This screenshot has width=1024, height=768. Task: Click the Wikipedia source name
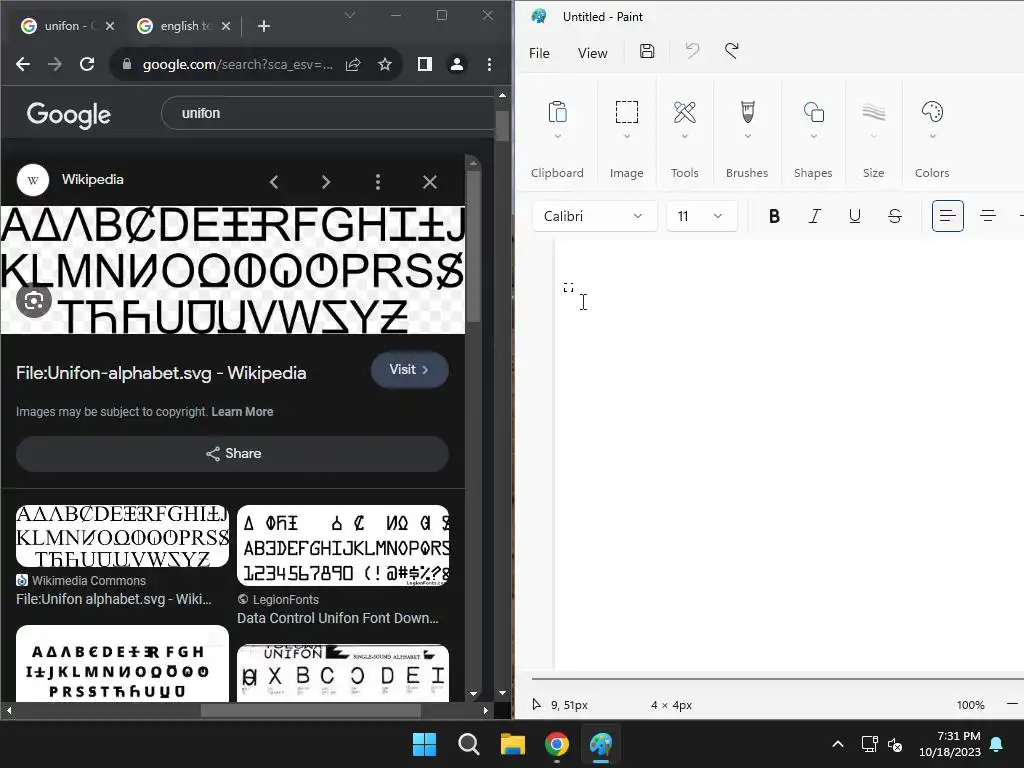[93, 180]
